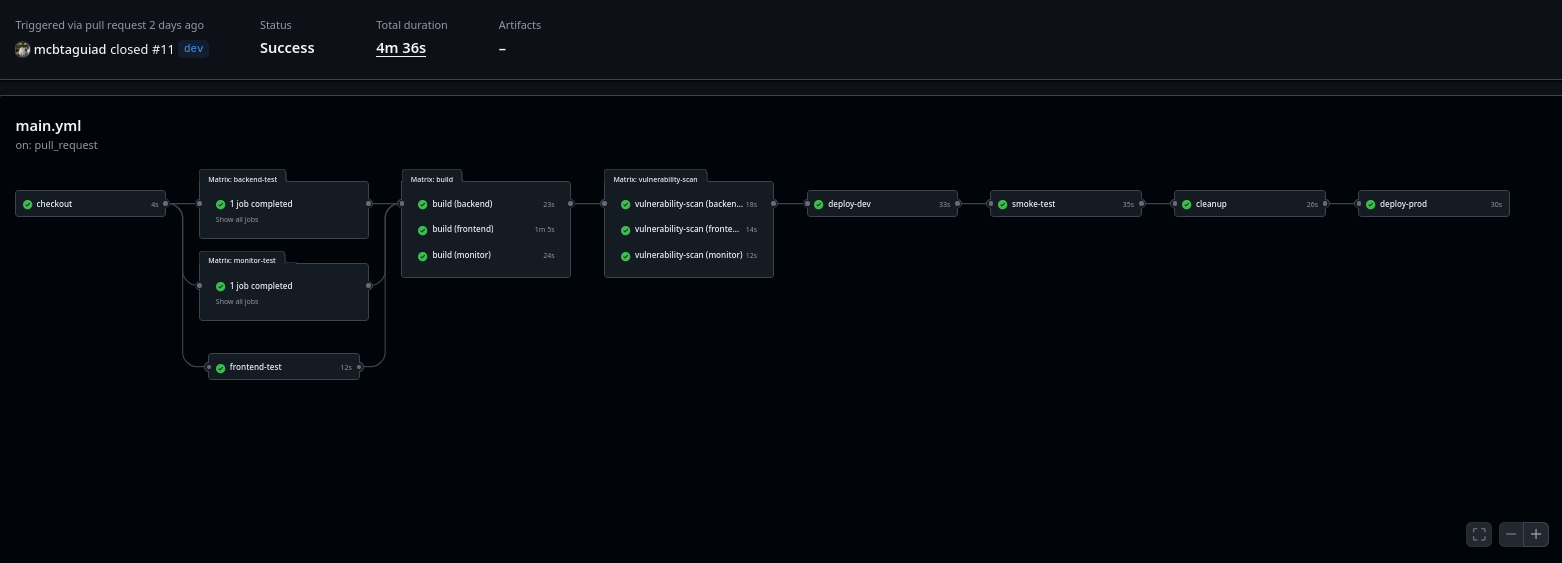Zoom out the workflow graph
The width and height of the screenshot is (1562, 563).
pos(1511,534)
